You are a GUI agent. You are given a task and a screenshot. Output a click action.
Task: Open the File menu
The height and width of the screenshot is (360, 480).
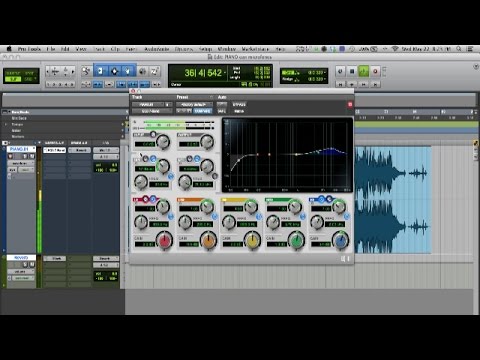tap(51, 49)
